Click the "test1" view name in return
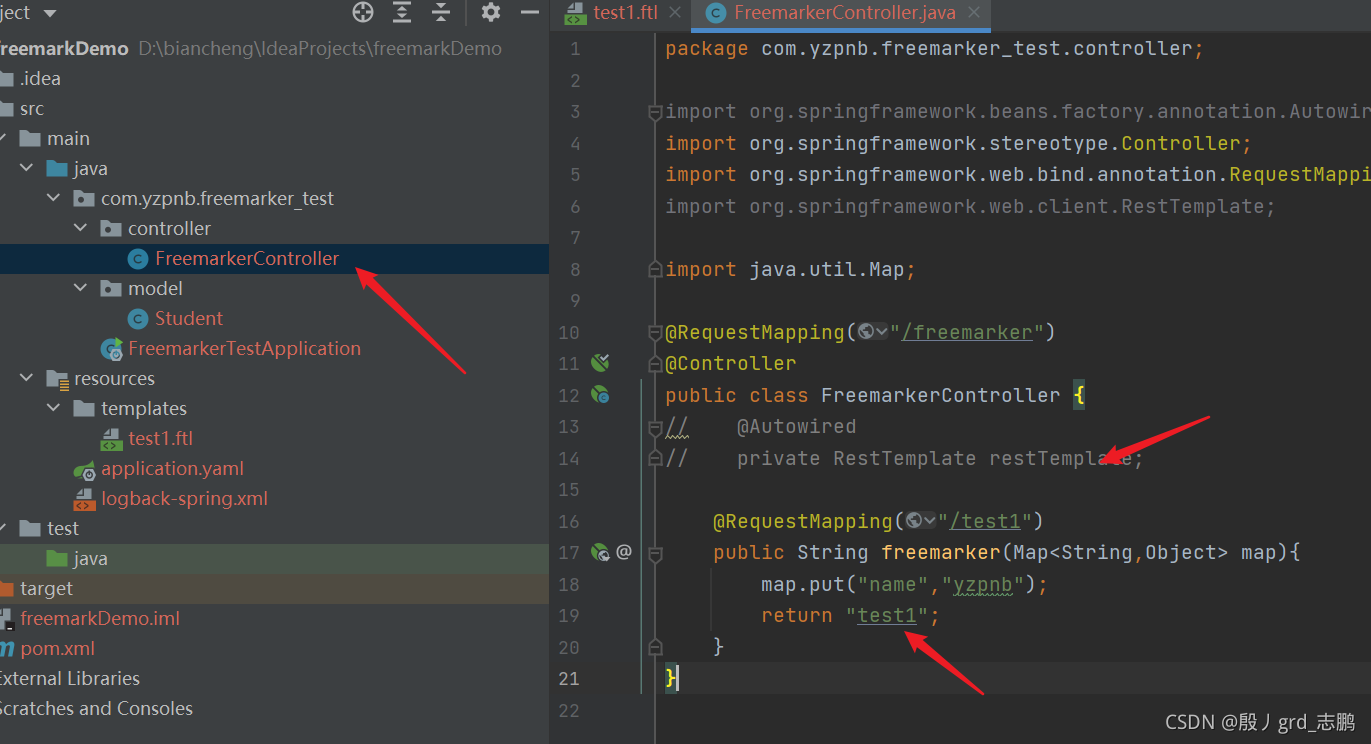This screenshot has height=744, width=1371. (x=887, y=615)
